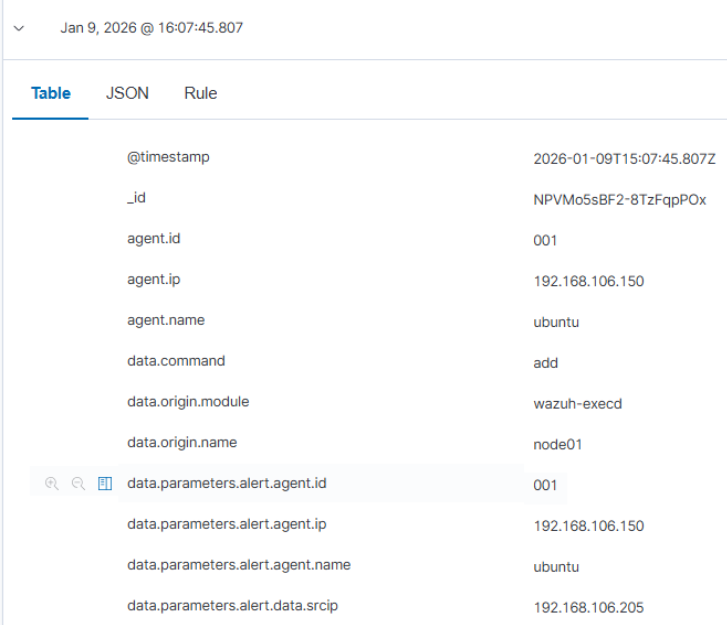Click the srcip value 192.168.106.205
The image size is (727, 625).
pyautogui.click(x=588, y=607)
